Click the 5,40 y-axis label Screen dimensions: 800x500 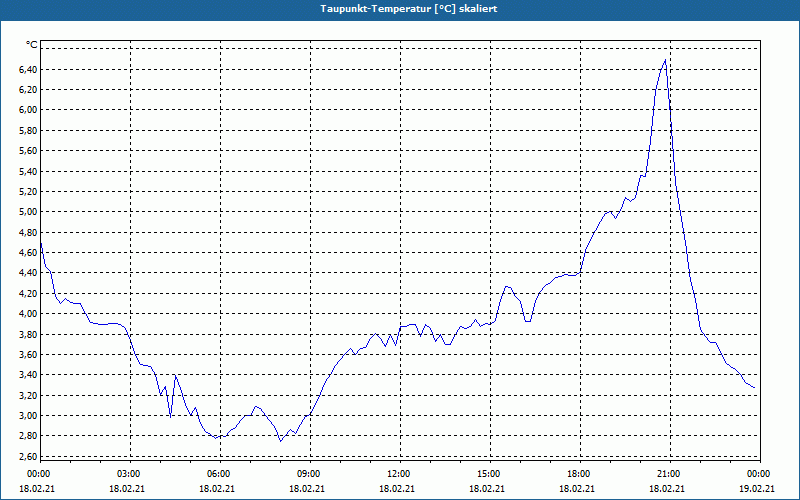[28, 171]
